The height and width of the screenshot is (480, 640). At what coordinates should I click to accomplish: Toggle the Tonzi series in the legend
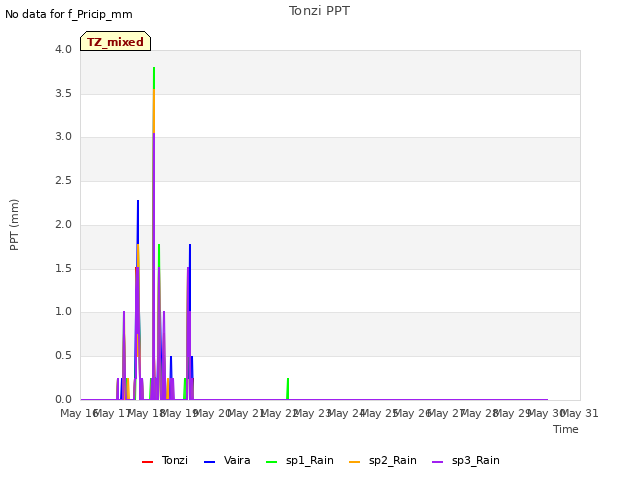pyautogui.click(x=165, y=460)
